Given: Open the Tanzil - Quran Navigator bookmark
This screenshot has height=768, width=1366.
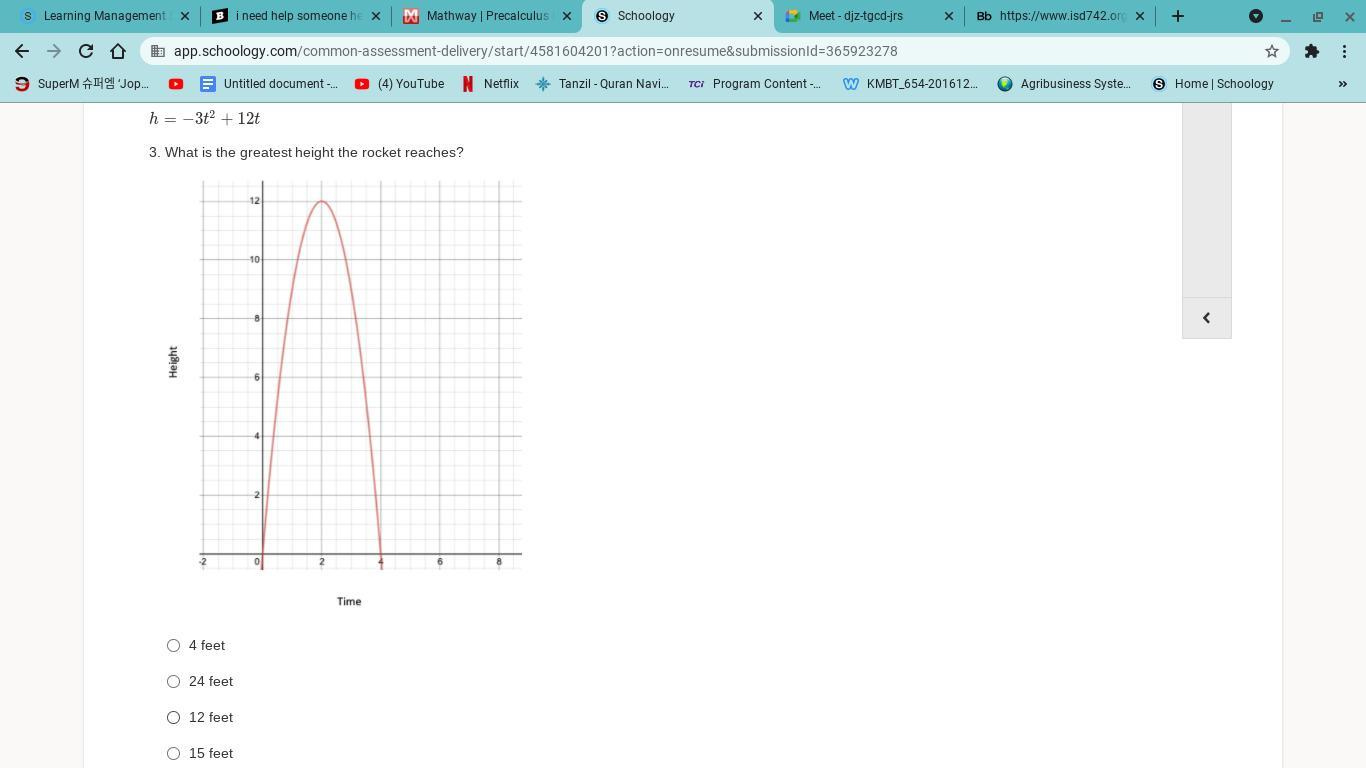Looking at the screenshot, I should coord(603,84).
